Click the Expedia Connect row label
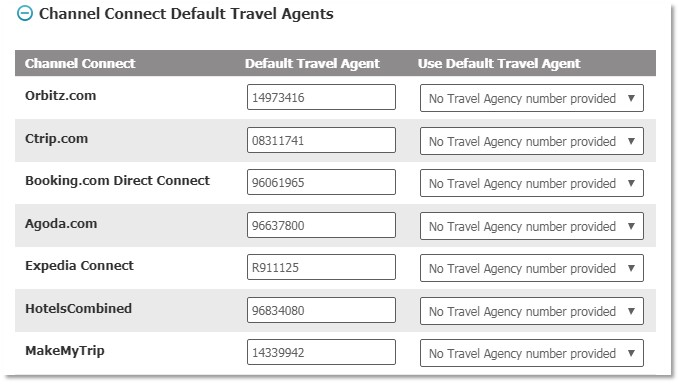Viewport: 680px width, 384px height. click(x=79, y=266)
